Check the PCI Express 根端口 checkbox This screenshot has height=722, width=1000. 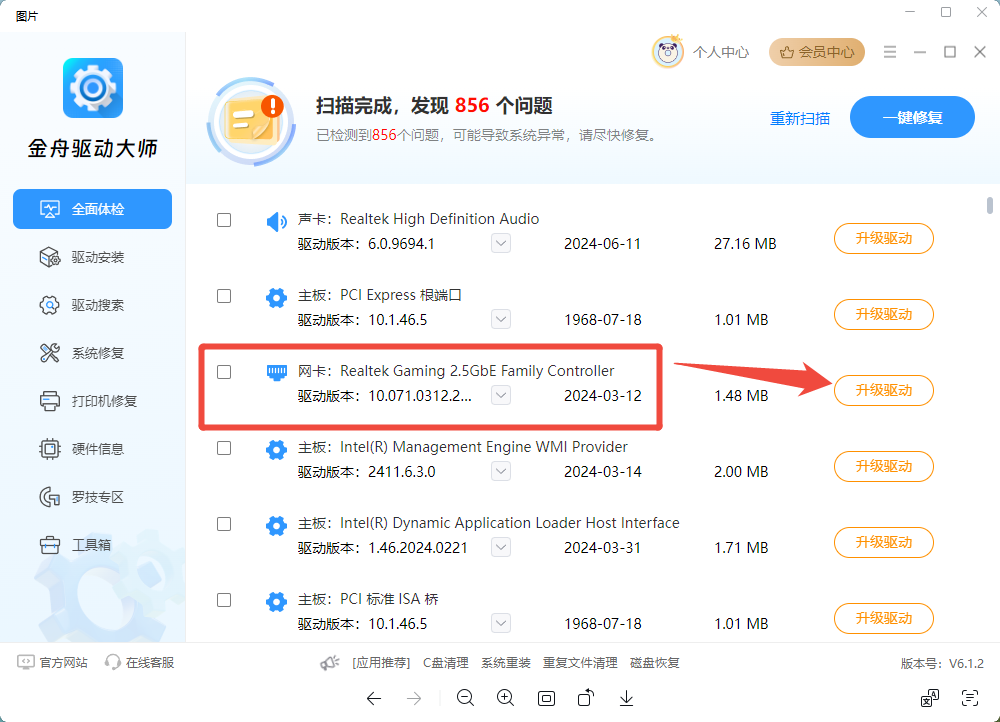(224, 296)
